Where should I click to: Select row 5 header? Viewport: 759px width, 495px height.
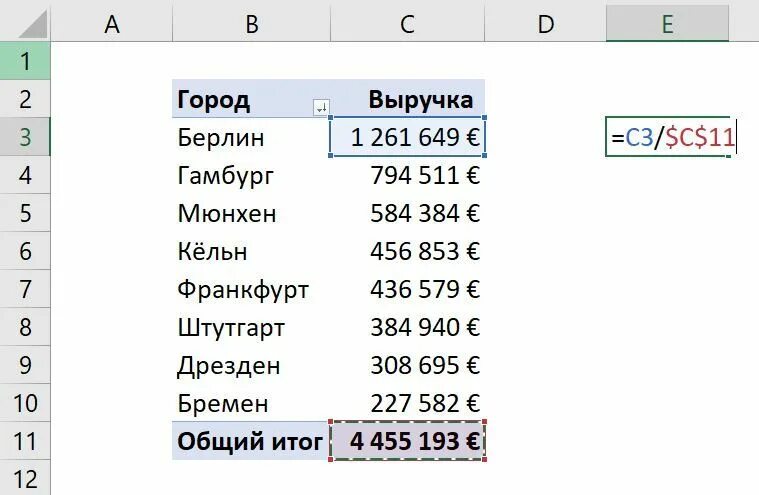tap(25, 213)
